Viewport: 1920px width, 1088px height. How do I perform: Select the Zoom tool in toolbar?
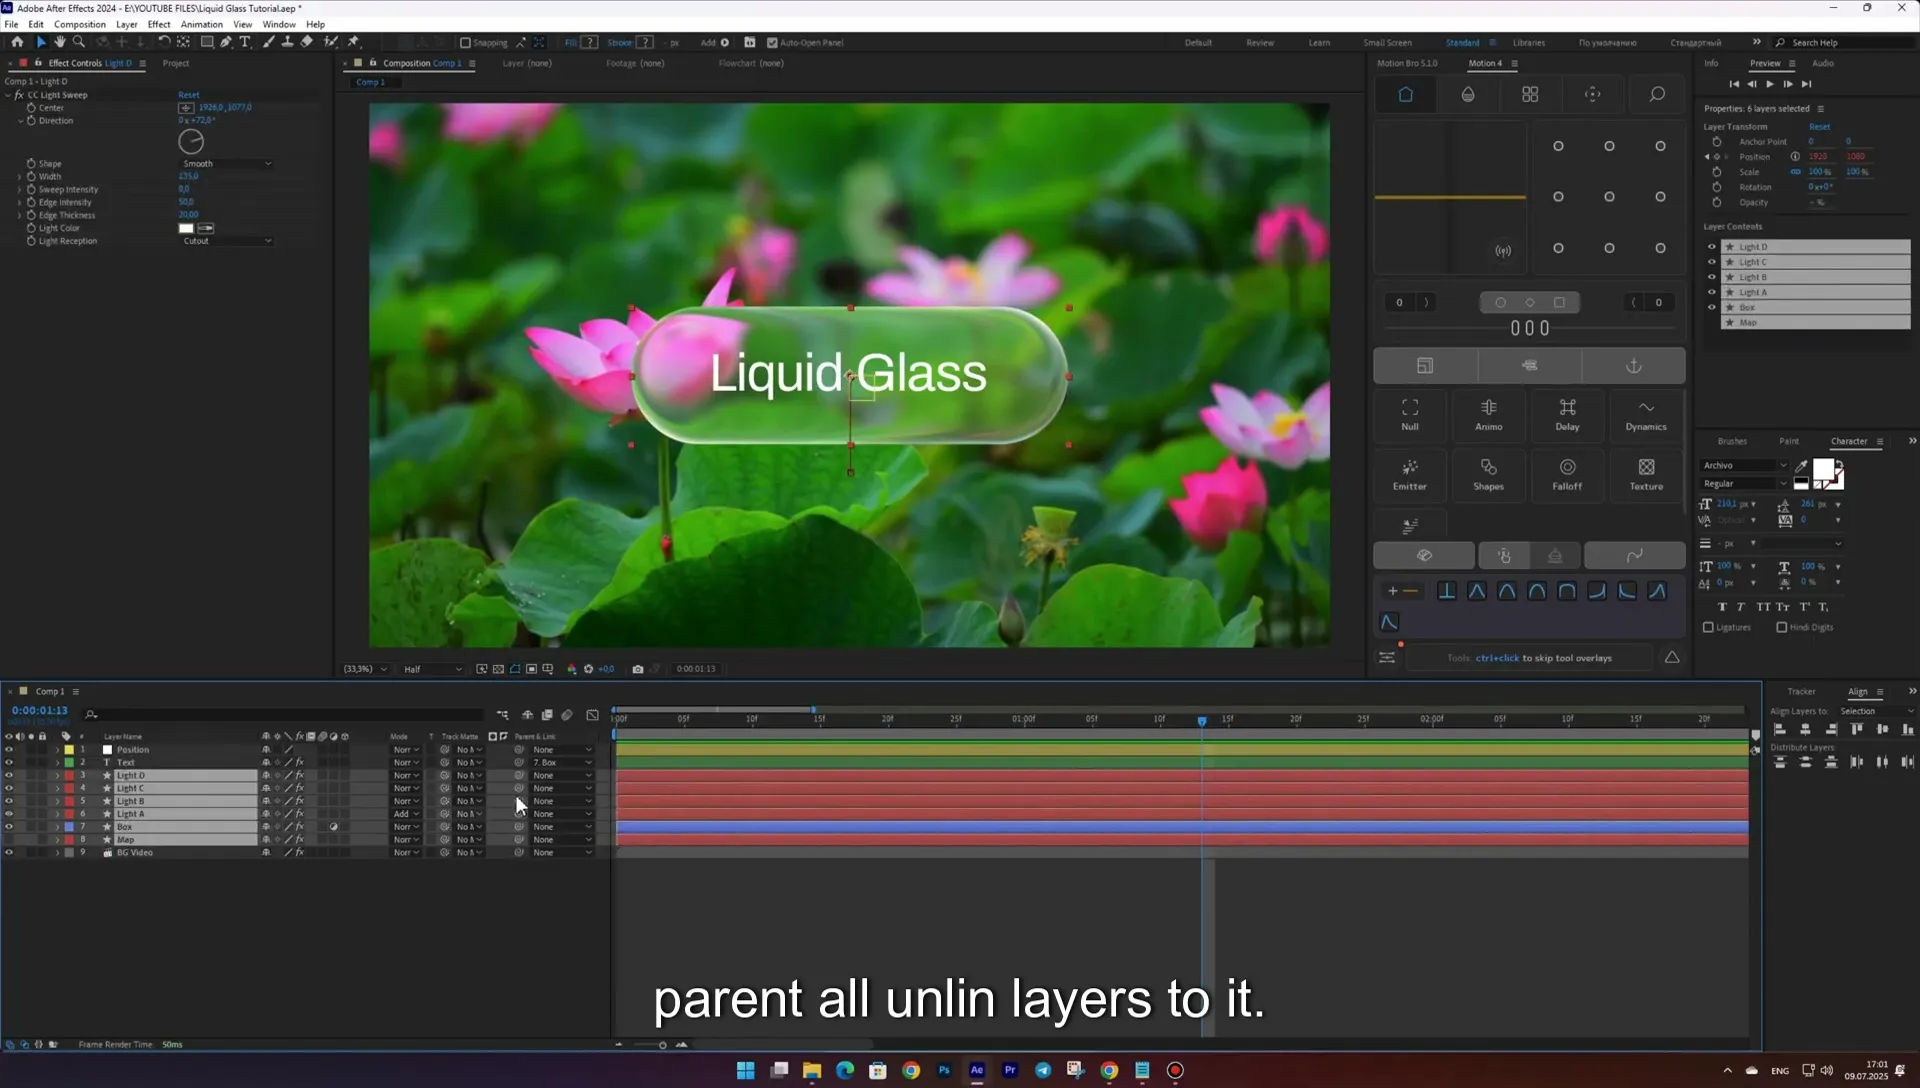click(x=79, y=42)
